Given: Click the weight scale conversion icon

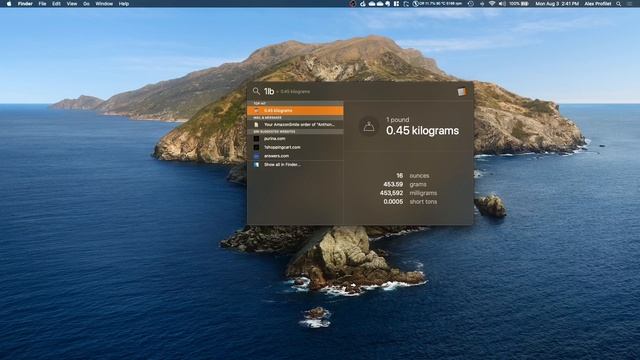Looking at the screenshot, I should point(369,127).
